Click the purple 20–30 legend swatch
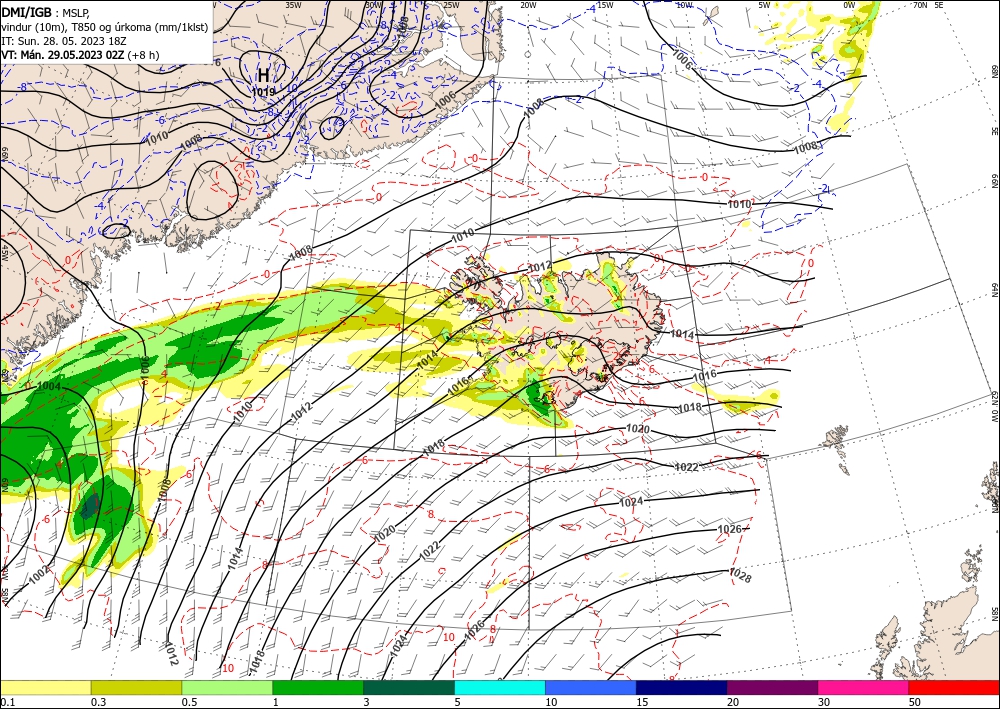Screen dimensions: 1000x709 (x=772, y=687)
